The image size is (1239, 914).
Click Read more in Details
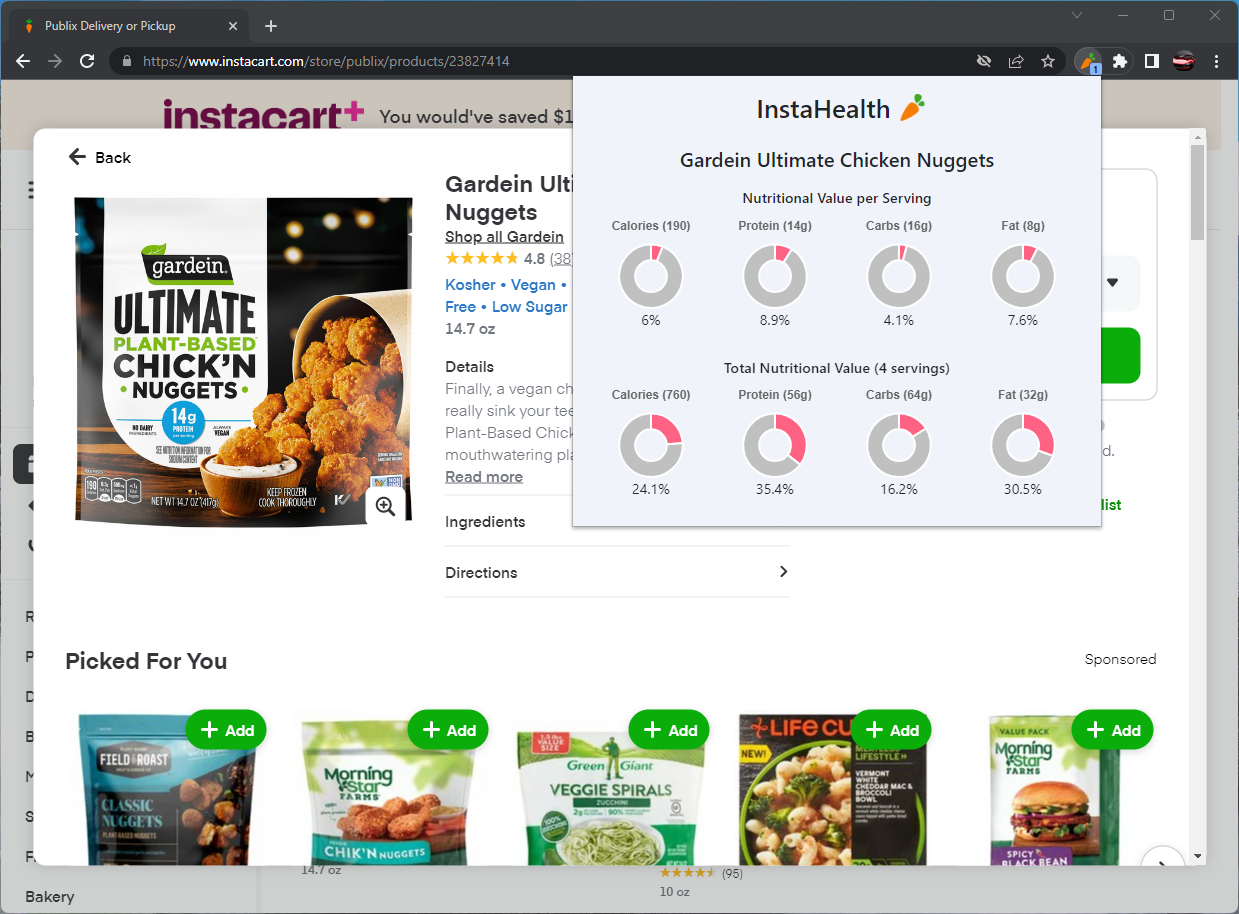pyautogui.click(x=484, y=477)
